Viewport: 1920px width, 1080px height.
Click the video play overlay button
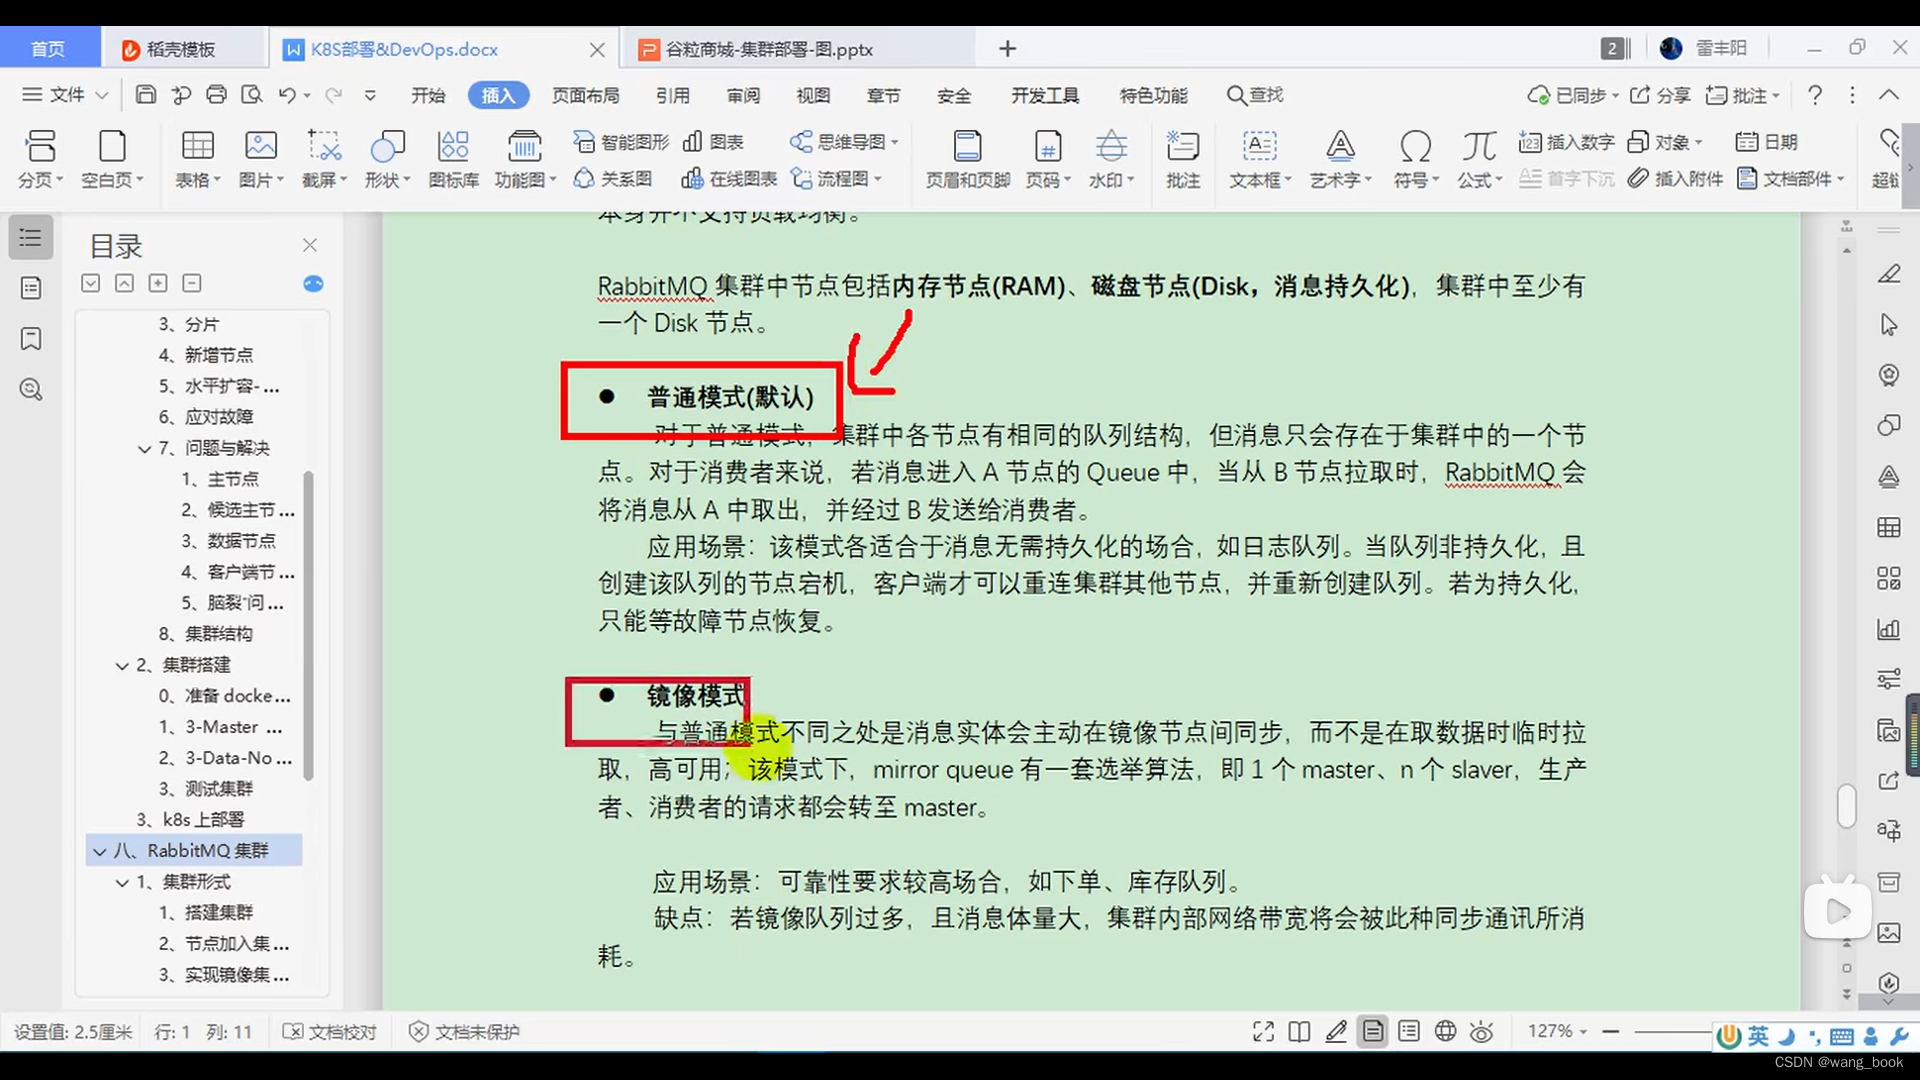(x=1837, y=909)
